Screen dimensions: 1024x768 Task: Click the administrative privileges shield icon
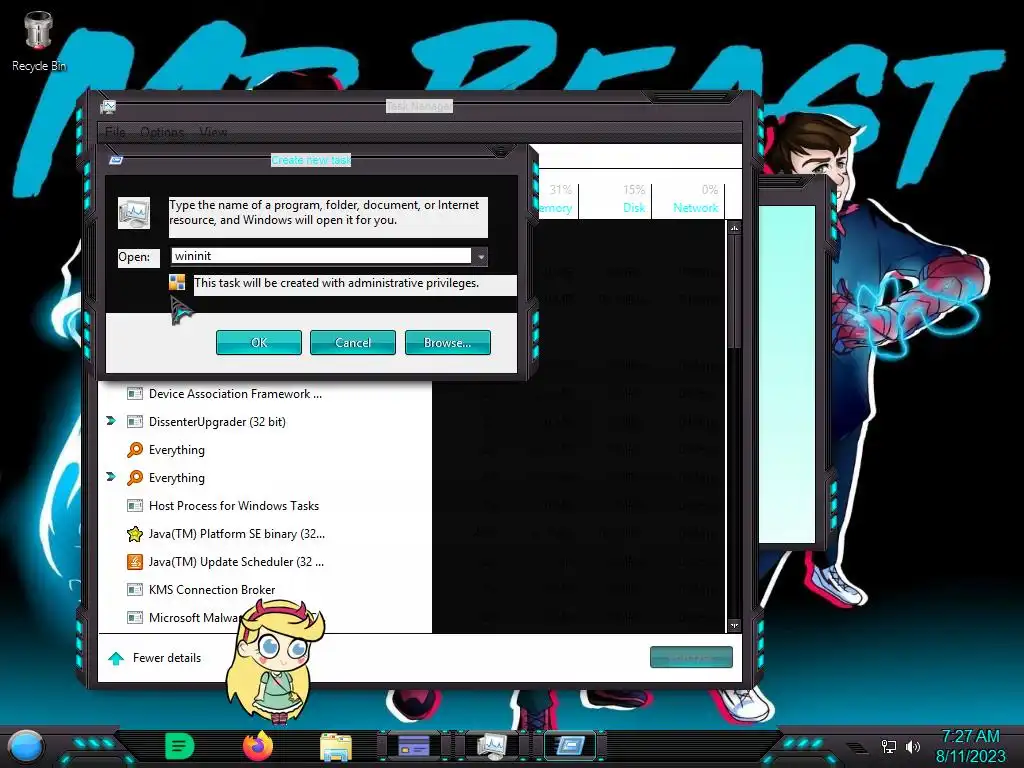[177, 282]
